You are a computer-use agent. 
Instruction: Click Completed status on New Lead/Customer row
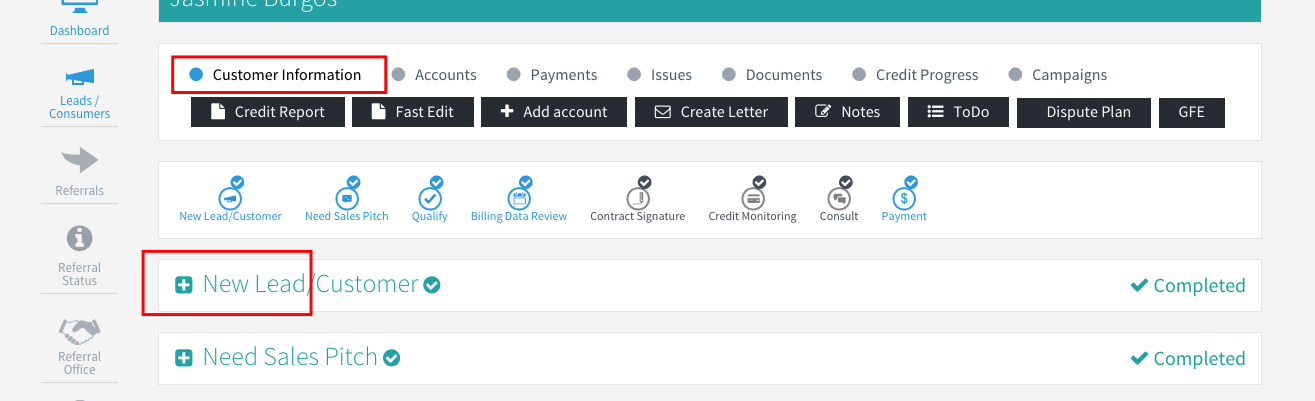(x=1188, y=286)
